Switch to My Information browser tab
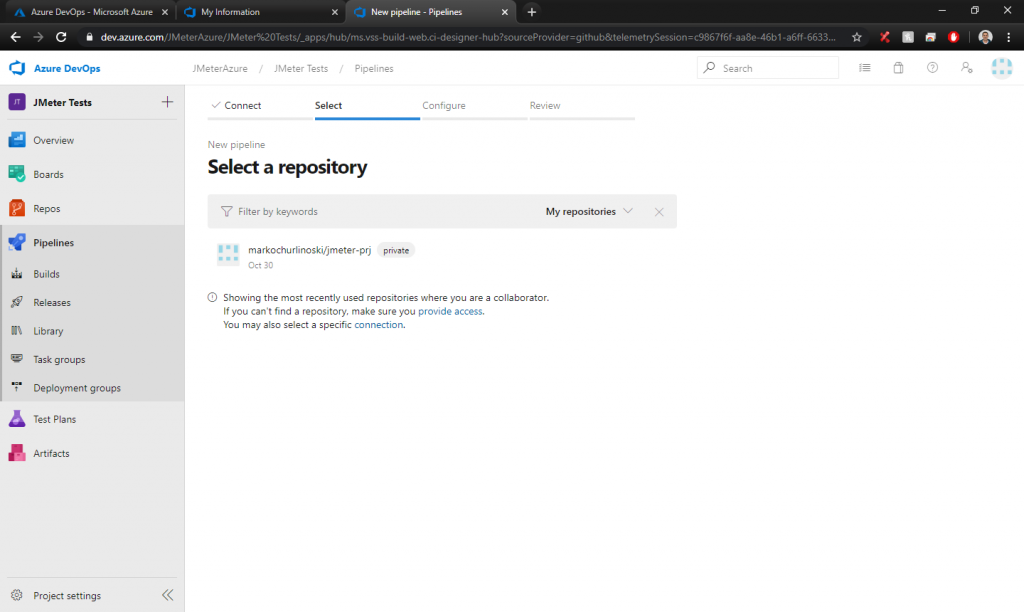Screen dimensions: 1024x612 (260, 12)
